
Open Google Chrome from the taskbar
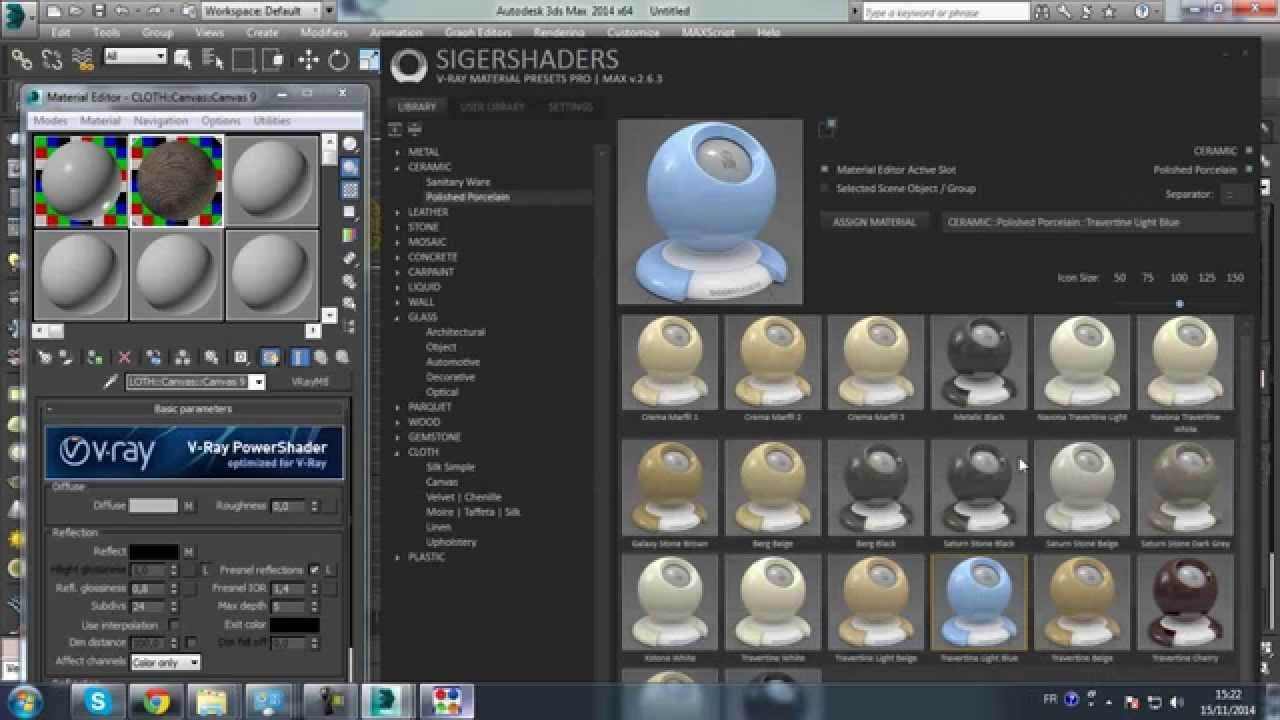(x=156, y=702)
